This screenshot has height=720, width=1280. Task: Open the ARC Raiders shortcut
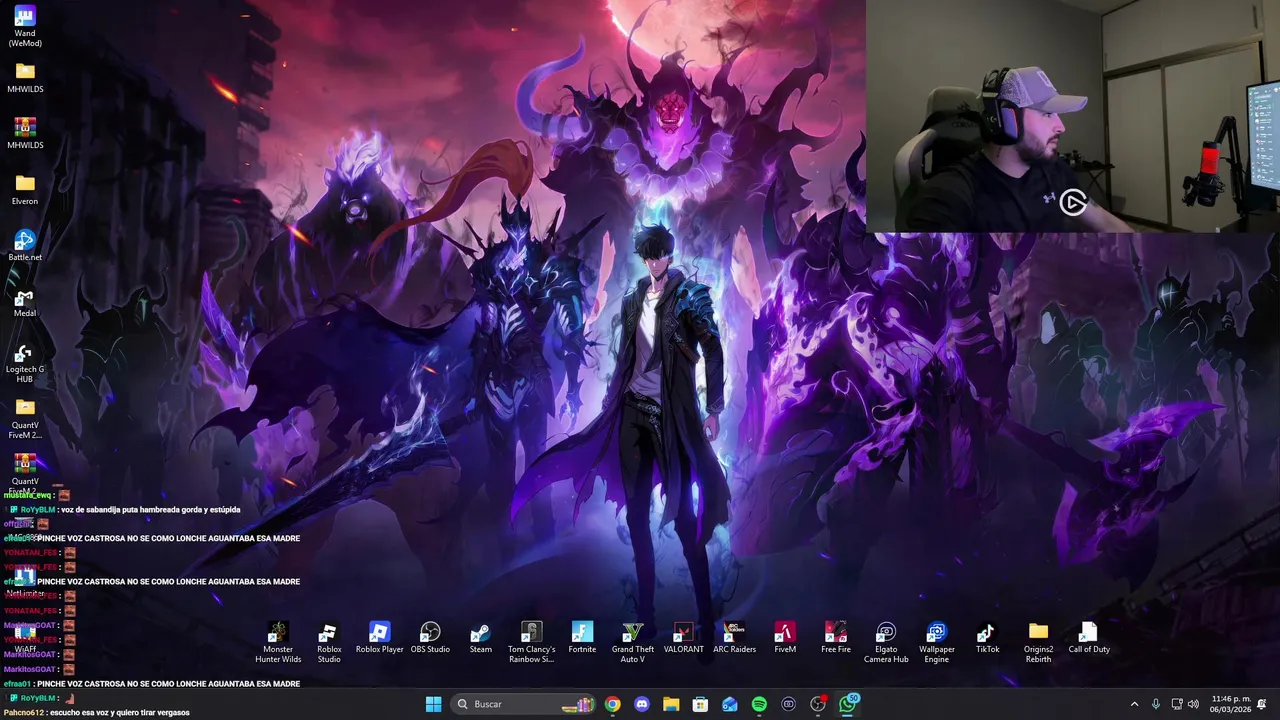734,637
